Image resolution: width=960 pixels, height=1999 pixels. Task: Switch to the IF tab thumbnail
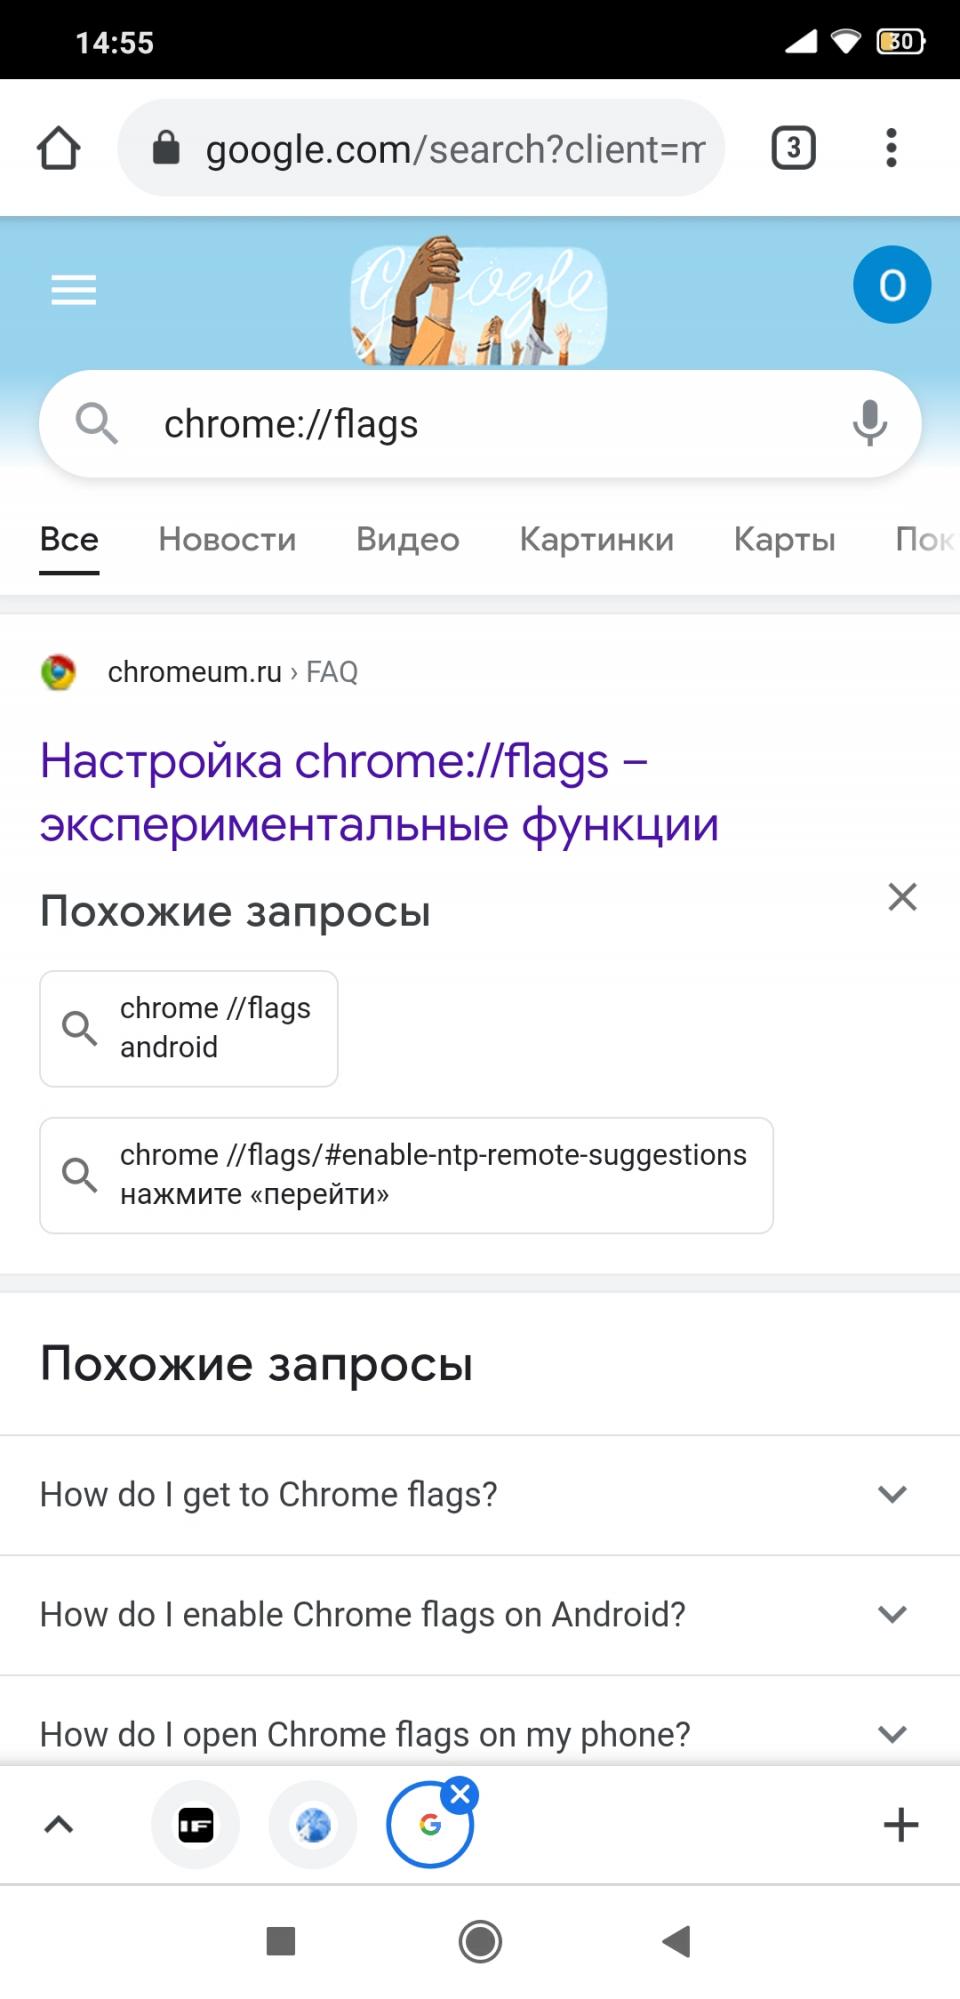(195, 1825)
